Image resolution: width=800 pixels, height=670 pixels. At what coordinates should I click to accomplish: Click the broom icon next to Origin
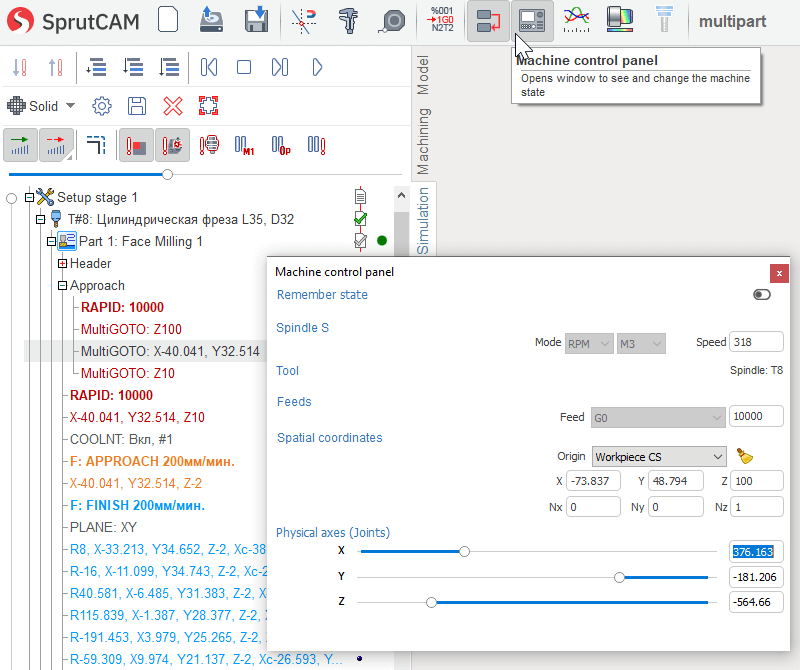point(744,456)
